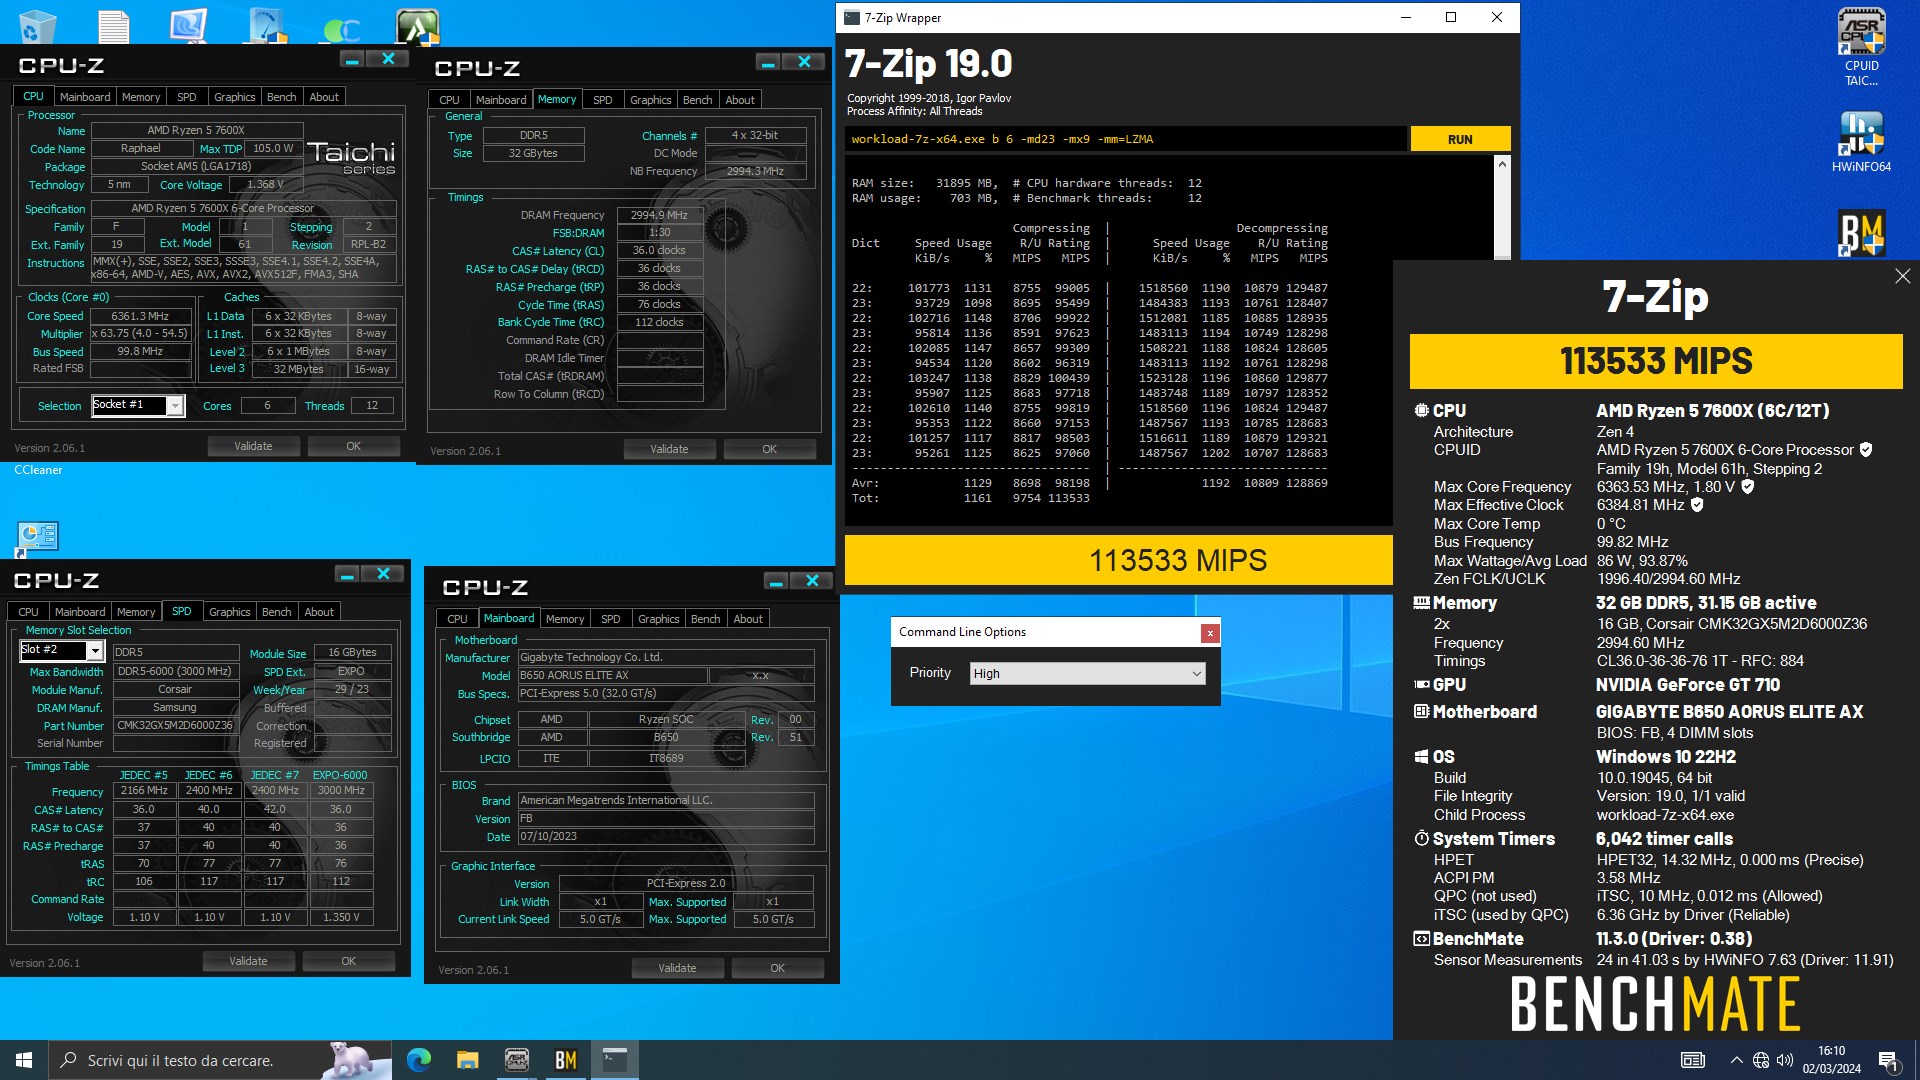The width and height of the screenshot is (1920, 1080).
Task: Minimize the CPU-Z SPD window
Action: (x=347, y=574)
